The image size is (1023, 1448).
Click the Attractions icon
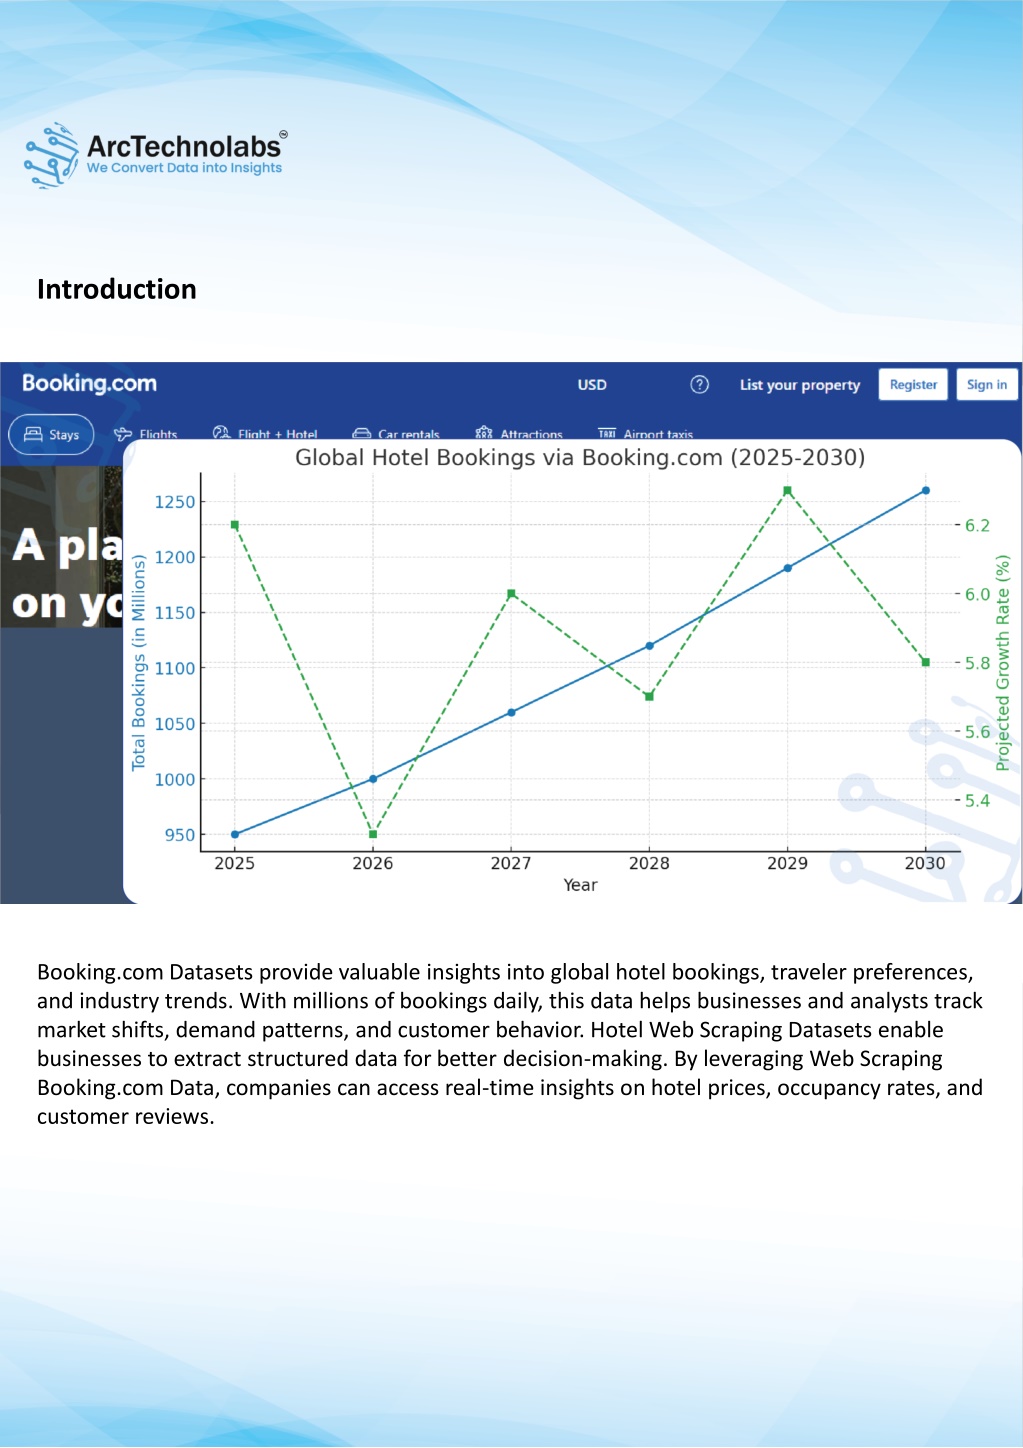point(484,433)
